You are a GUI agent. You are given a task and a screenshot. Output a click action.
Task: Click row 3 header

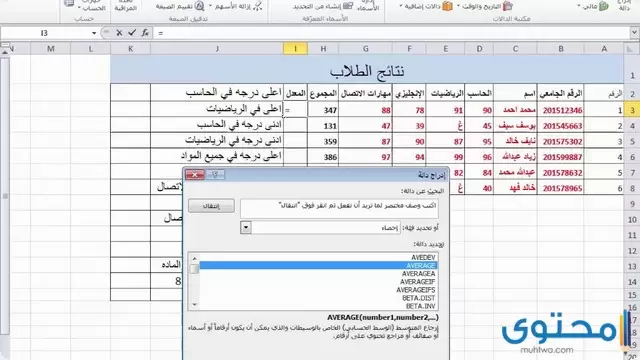click(632, 111)
